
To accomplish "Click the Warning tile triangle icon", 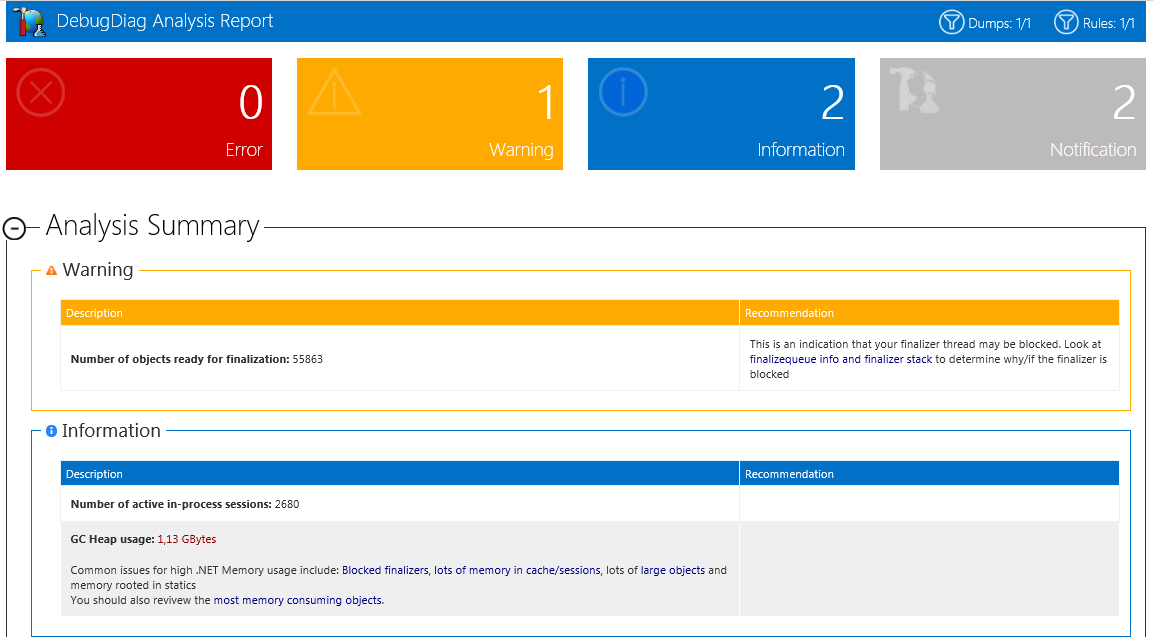I will point(335,93).
